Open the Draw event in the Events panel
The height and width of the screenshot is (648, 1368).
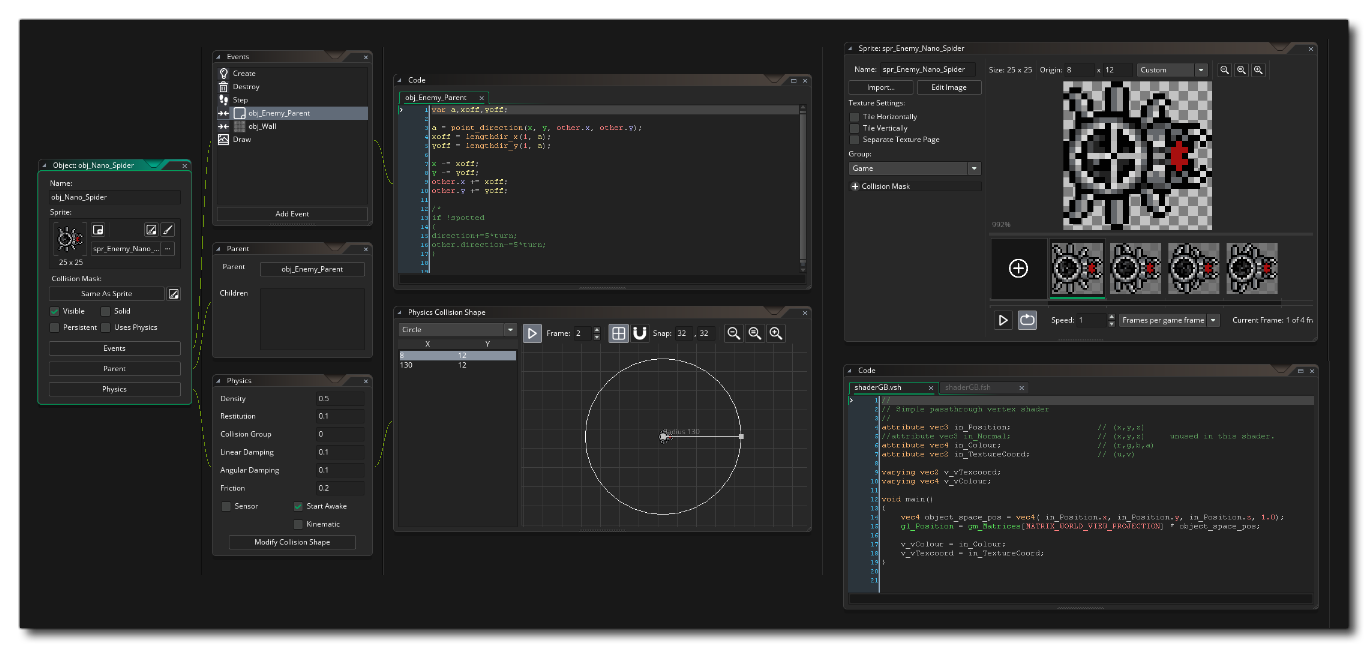pos(224,140)
